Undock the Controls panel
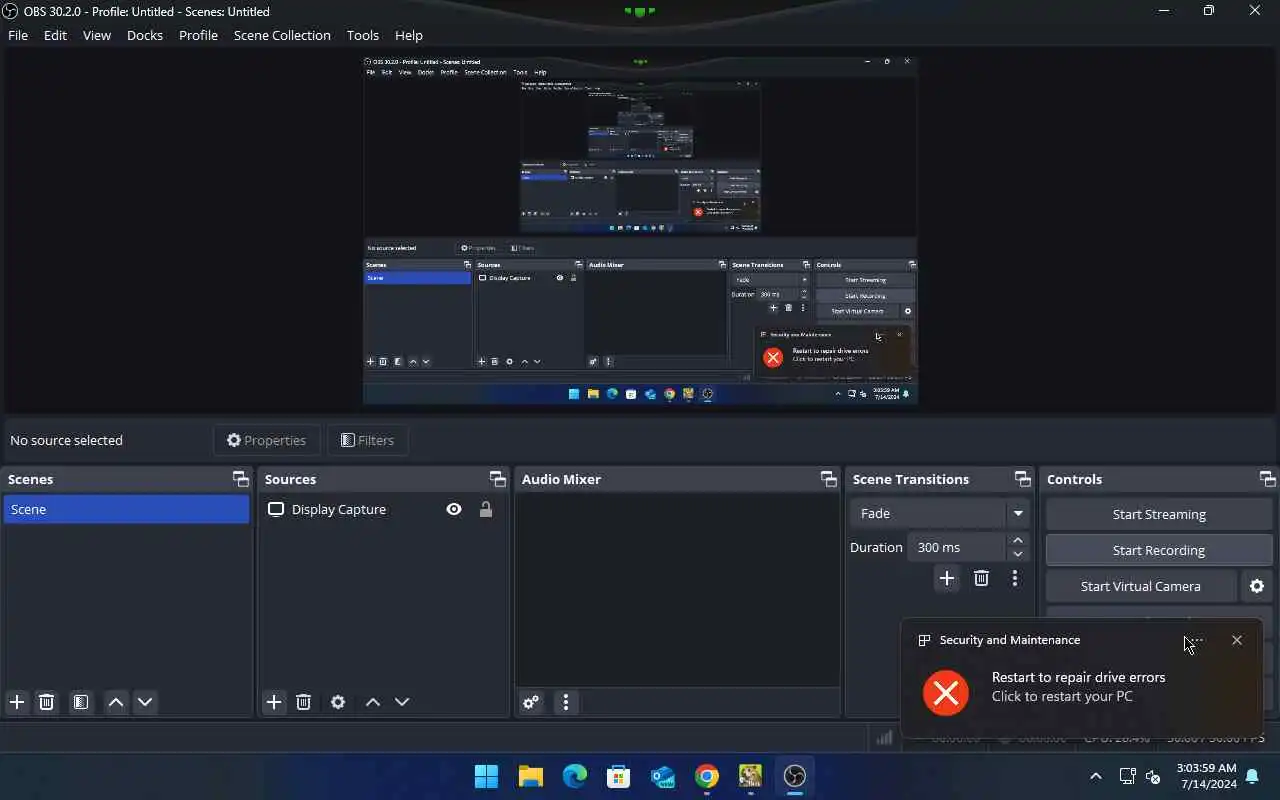The height and width of the screenshot is (800, 1280). click(1267, 479)
